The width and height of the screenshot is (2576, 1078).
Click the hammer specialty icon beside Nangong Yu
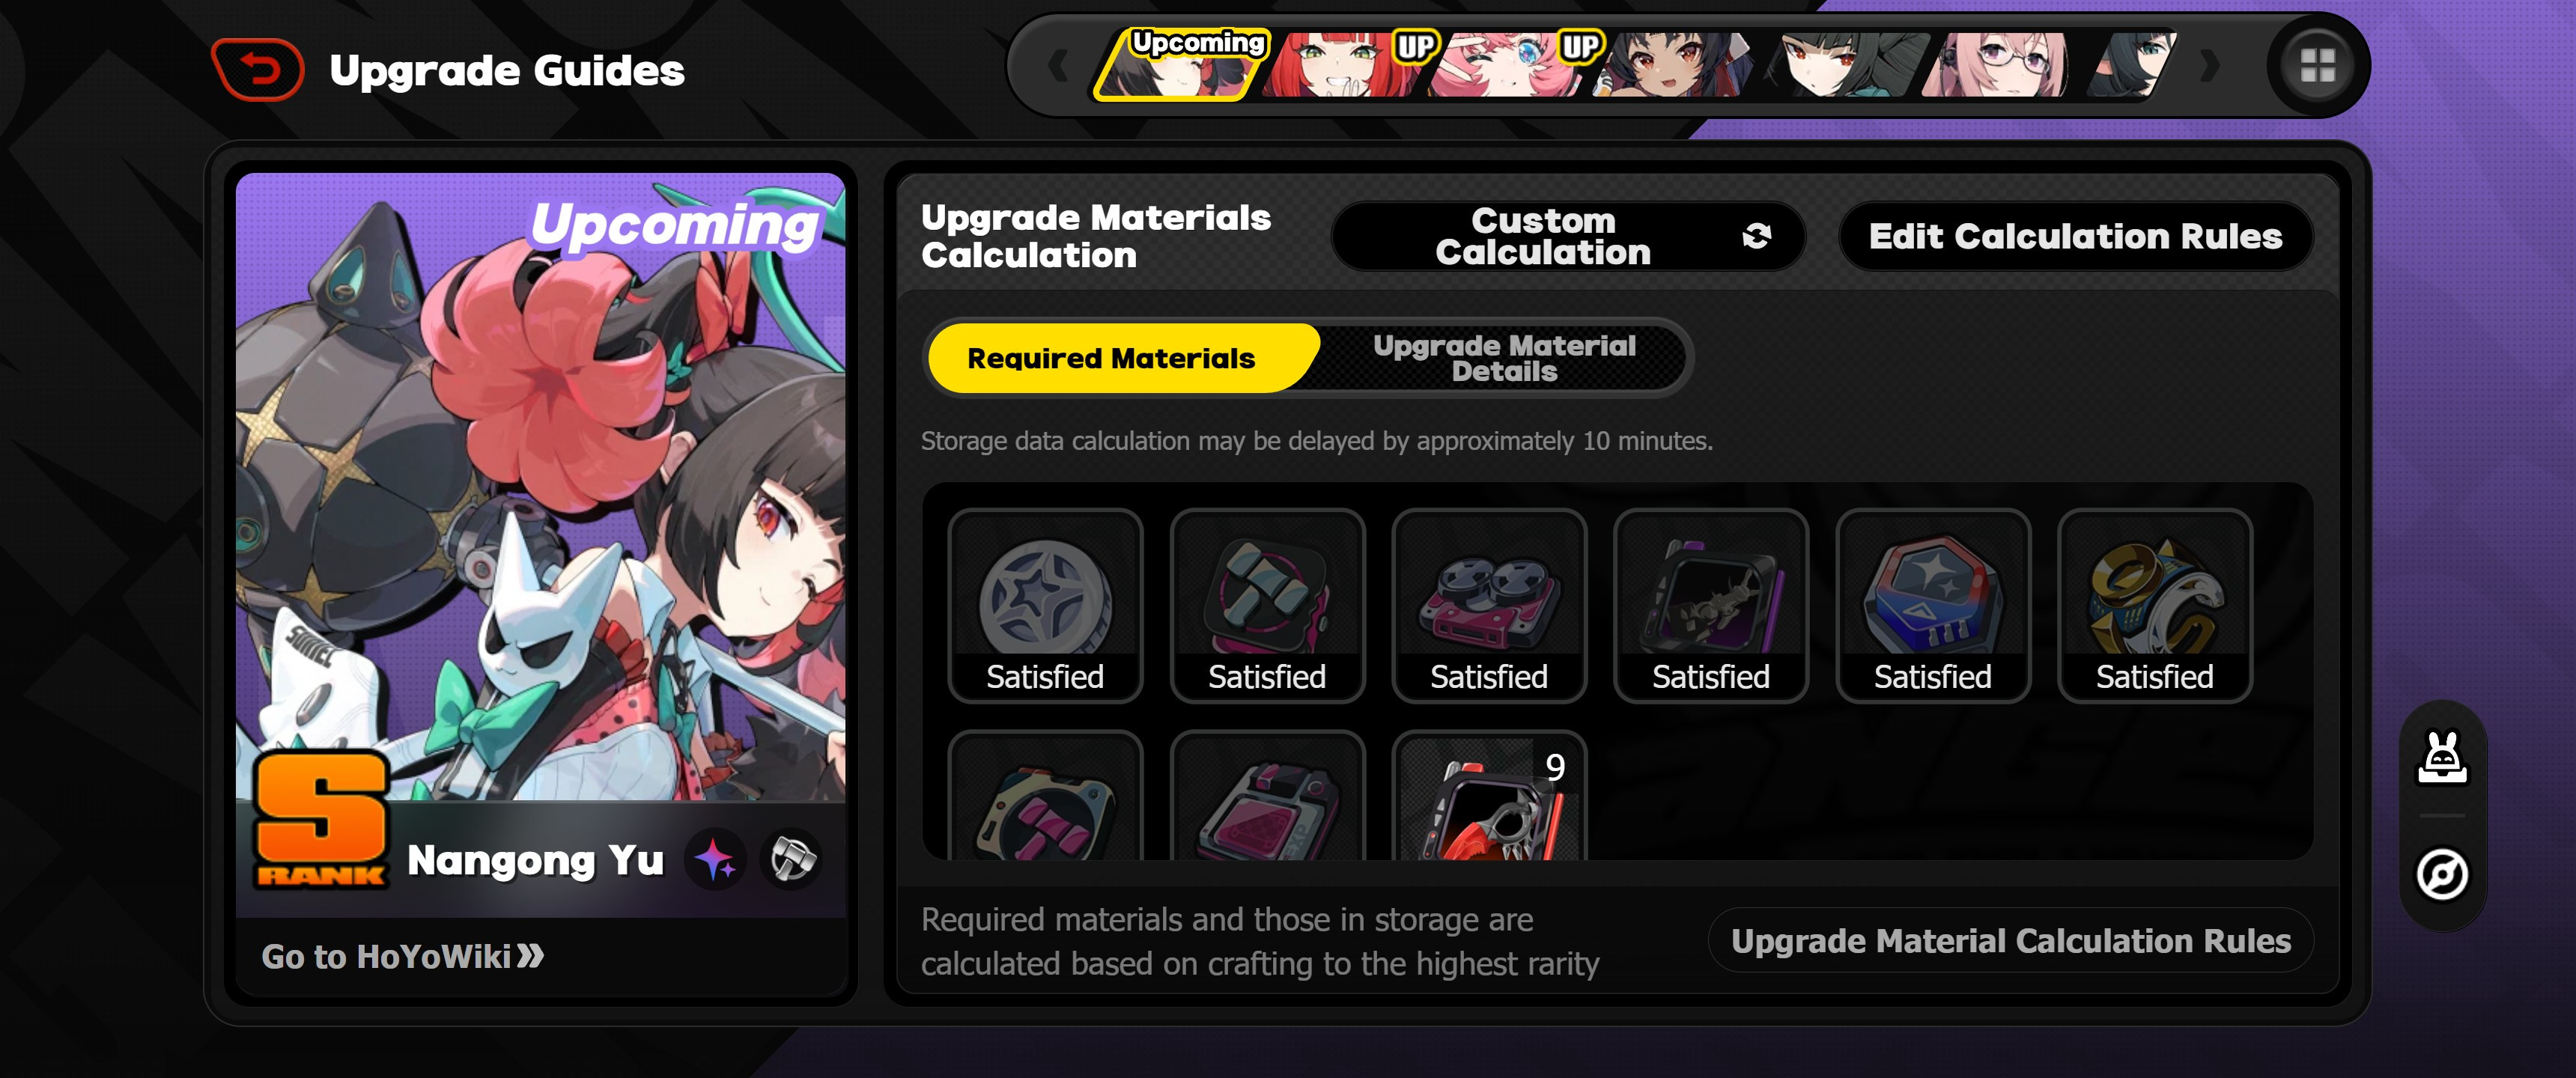[792, 859]
